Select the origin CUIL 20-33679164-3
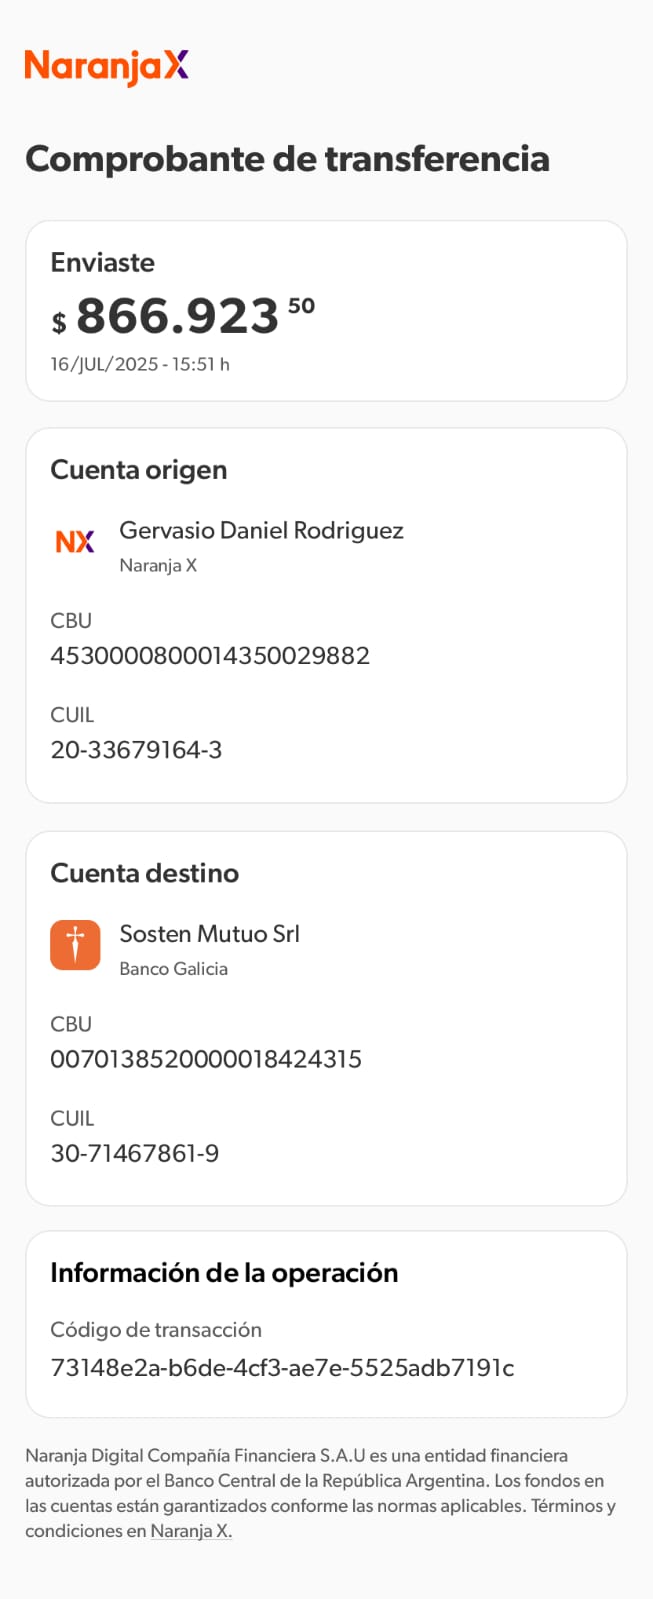This screenshot has width=653, height=1599. pos(136,750)
